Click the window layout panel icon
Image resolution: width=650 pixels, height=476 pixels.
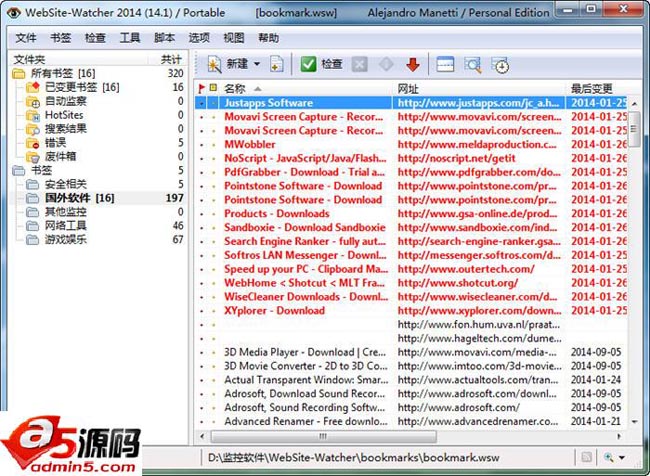click(x=445, y=64)
